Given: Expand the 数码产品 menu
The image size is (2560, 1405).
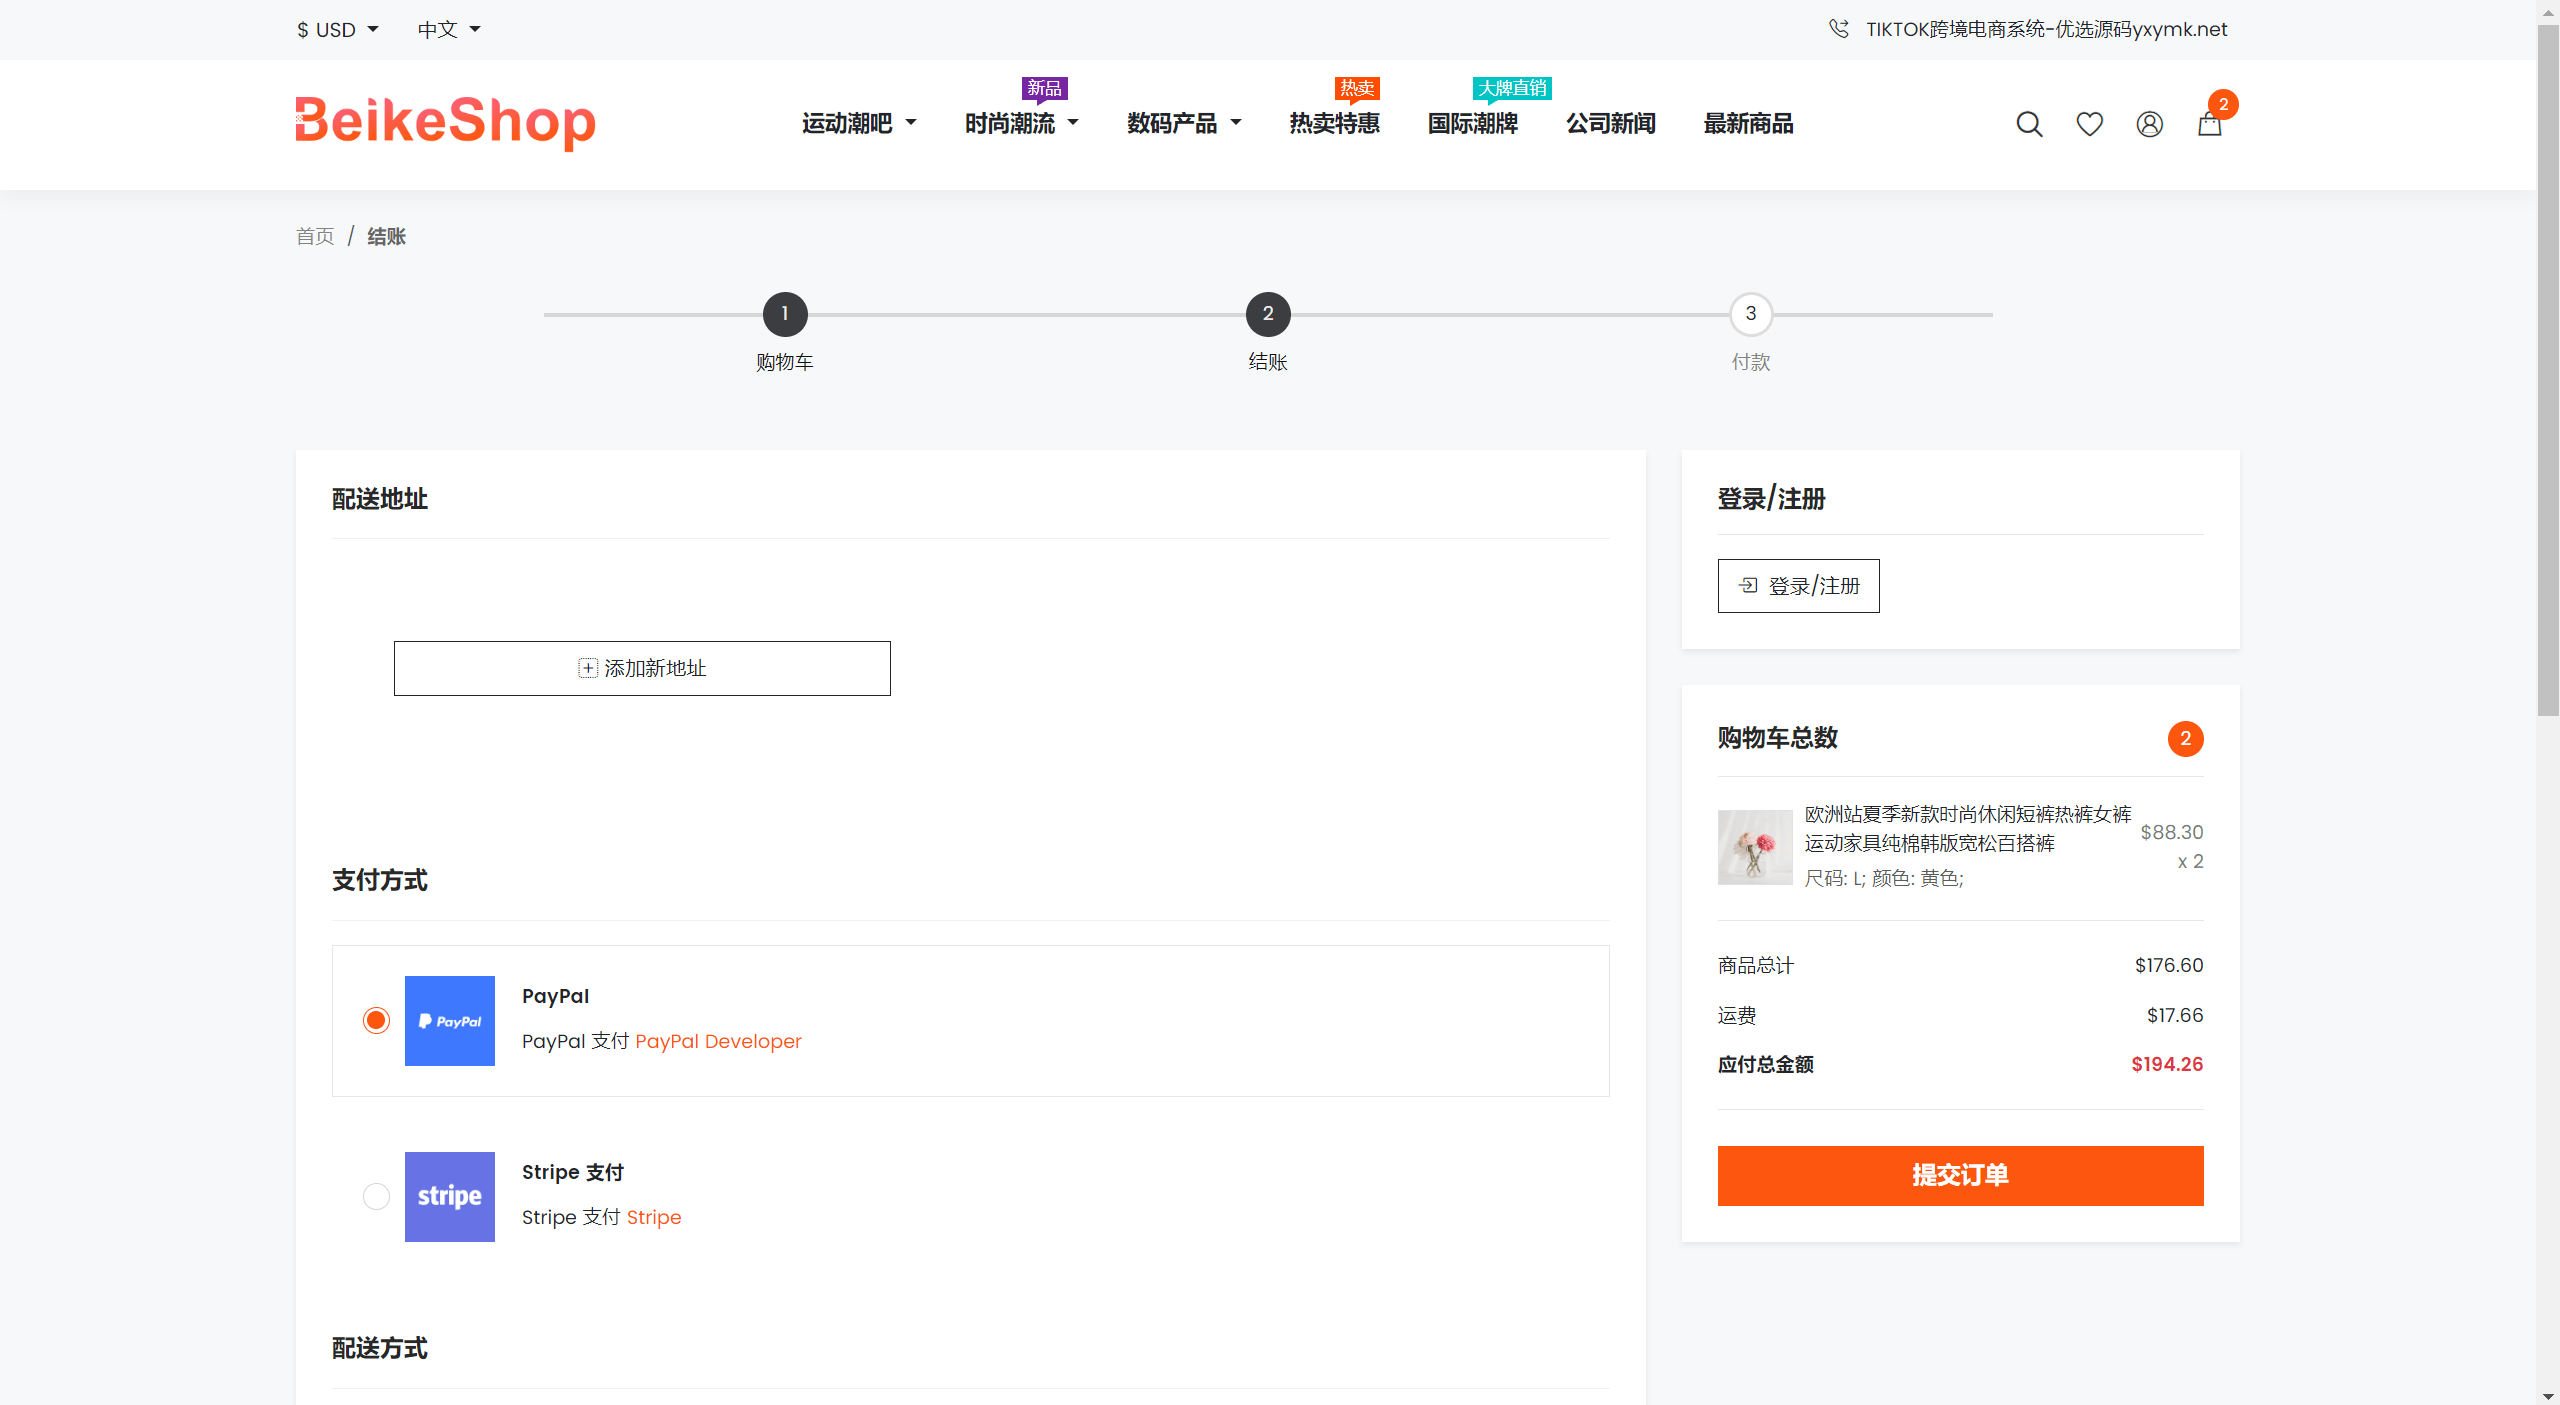Looking at the screenshot, I should (x=1184, y=123).
